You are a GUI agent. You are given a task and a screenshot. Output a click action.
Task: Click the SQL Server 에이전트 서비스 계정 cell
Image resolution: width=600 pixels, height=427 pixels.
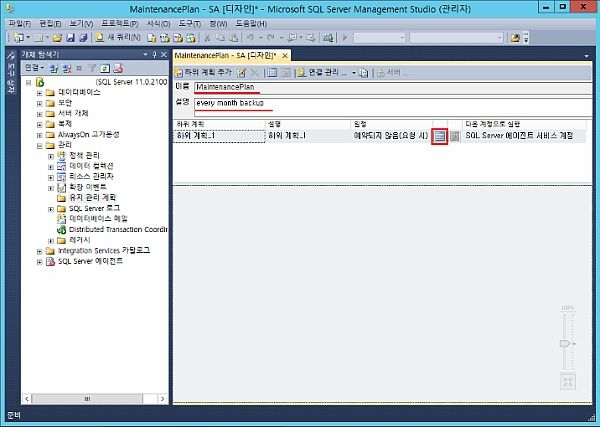coord(523,136)
